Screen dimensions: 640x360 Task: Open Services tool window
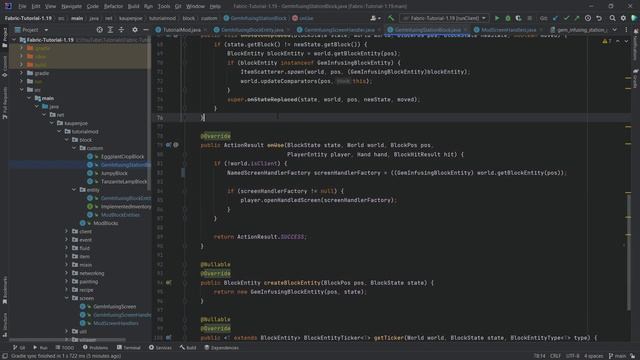160,348
